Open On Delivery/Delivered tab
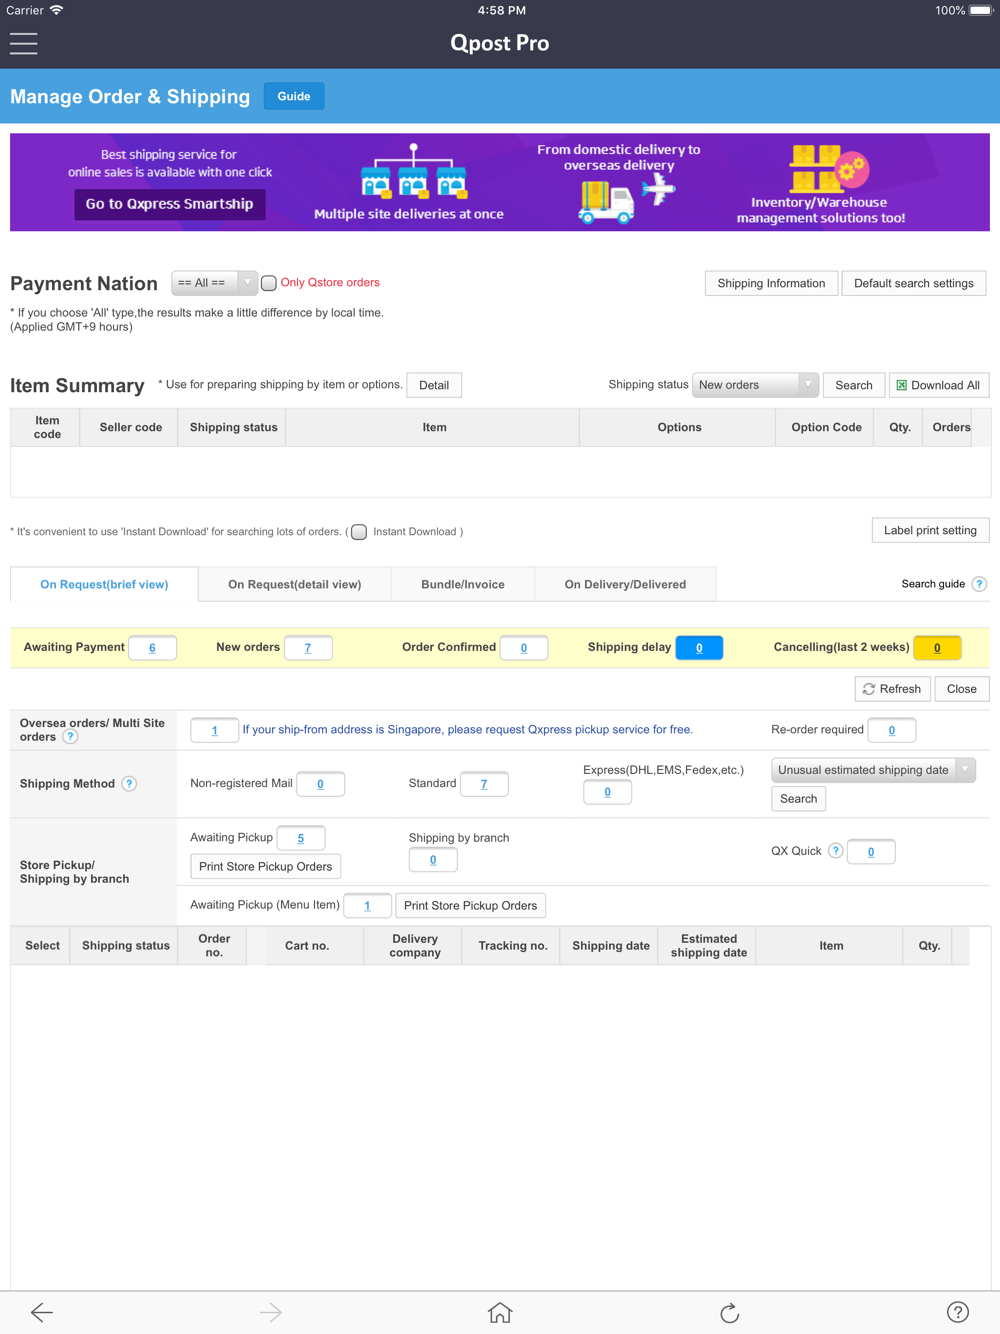The width and height of the screenshot is (1000, 1334). click(625, 584)
